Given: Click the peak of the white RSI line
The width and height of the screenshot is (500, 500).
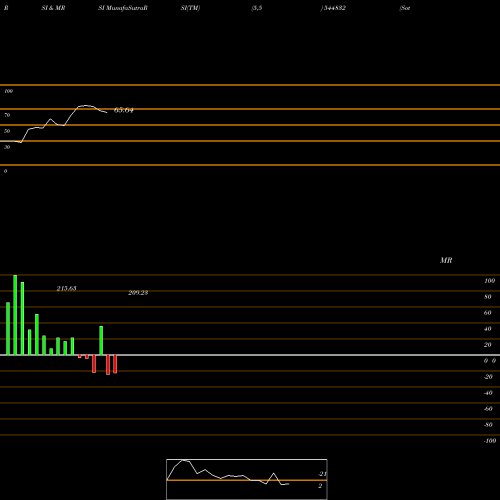Looking at the screenshot, I should [x=86, y=105].
